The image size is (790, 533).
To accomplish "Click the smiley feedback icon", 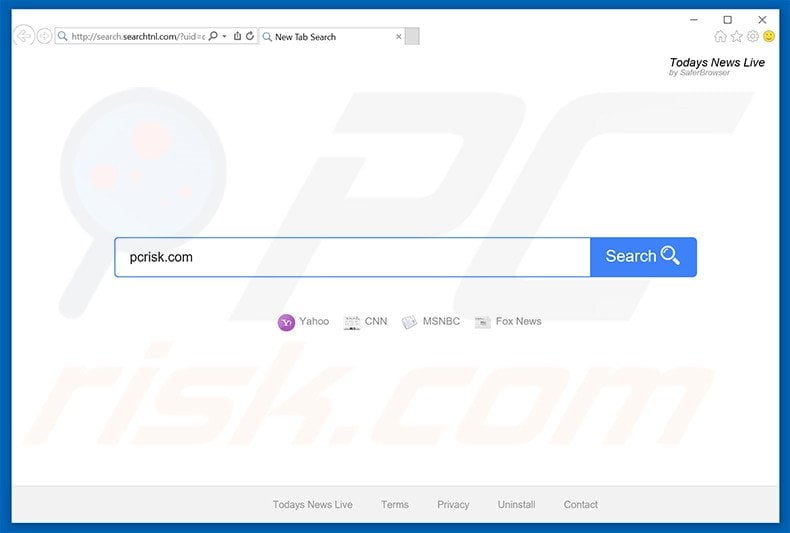I will (x=769, y=36).
